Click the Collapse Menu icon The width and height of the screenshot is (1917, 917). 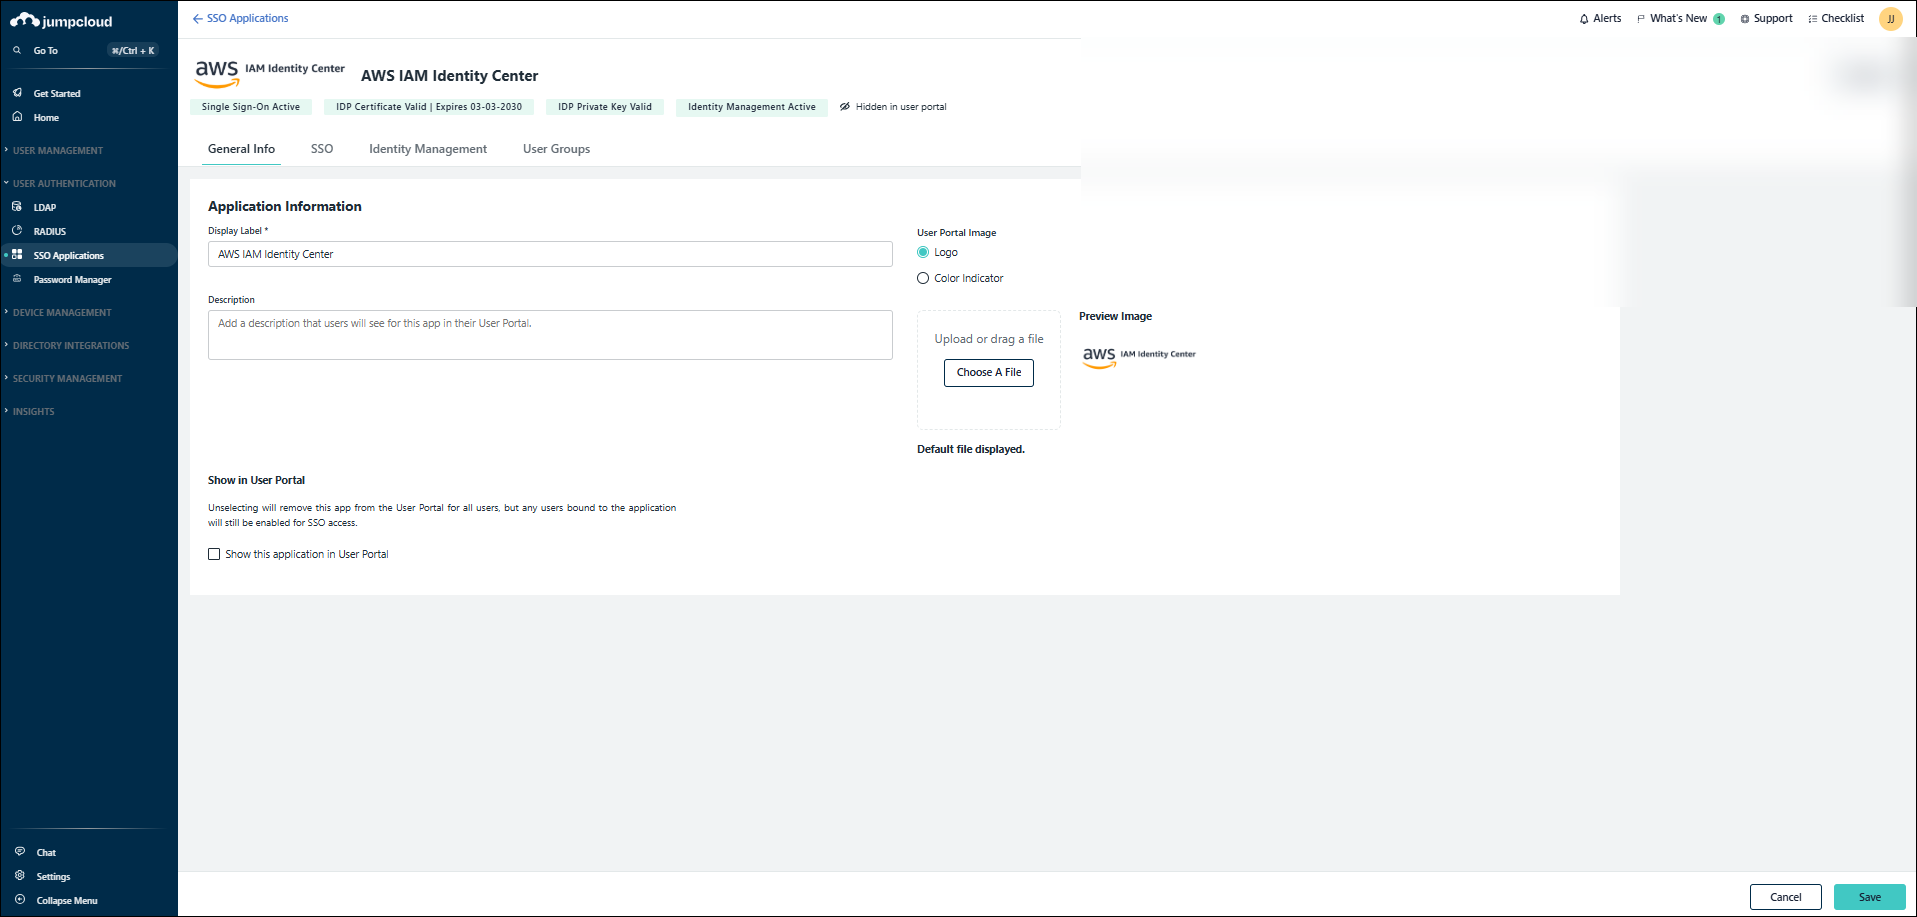coord(20,900)
